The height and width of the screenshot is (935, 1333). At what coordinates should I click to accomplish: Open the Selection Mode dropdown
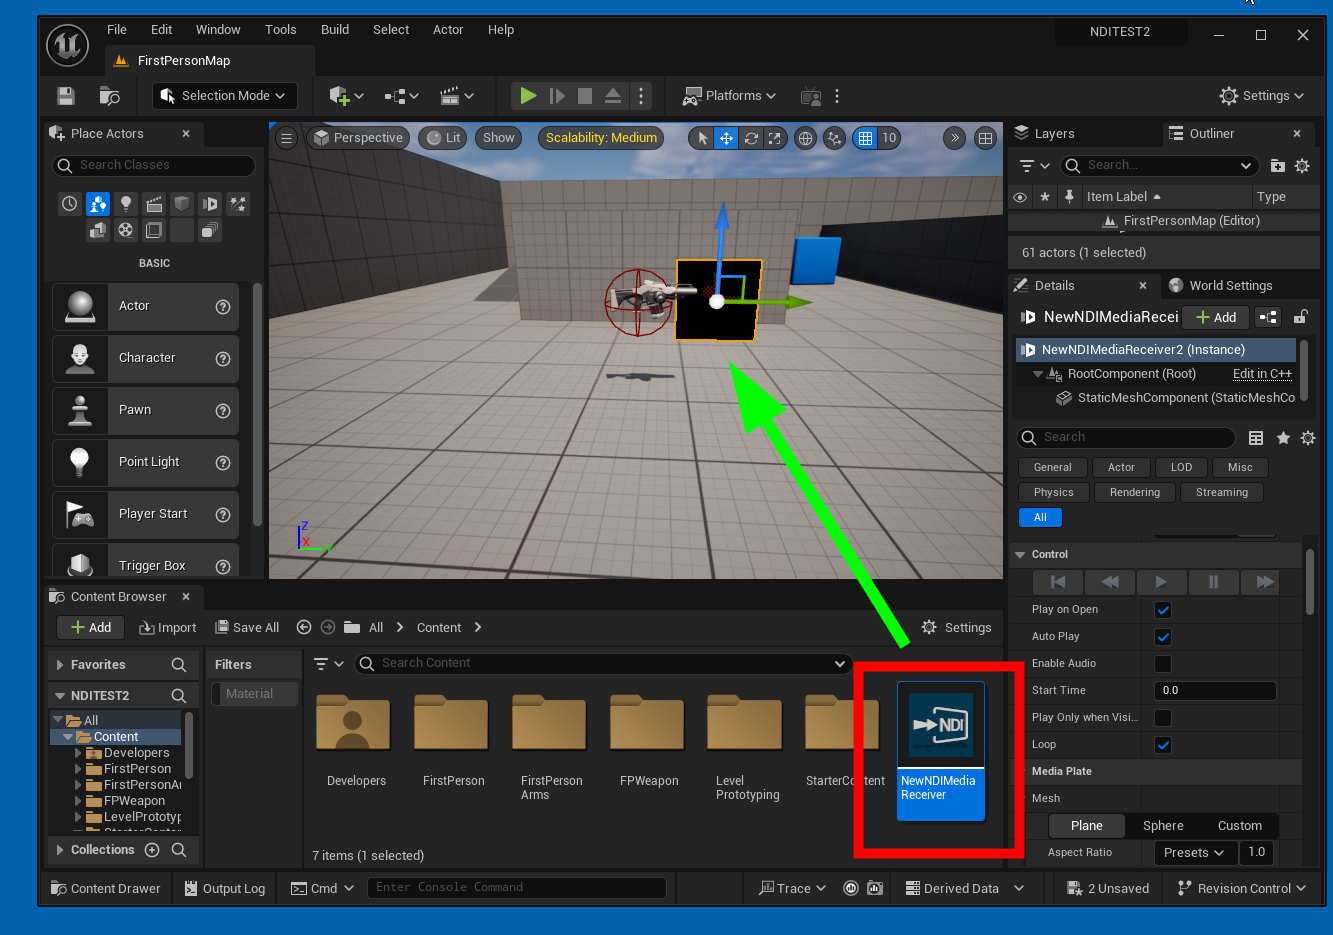pyautogui.click(x=225, y=96)
